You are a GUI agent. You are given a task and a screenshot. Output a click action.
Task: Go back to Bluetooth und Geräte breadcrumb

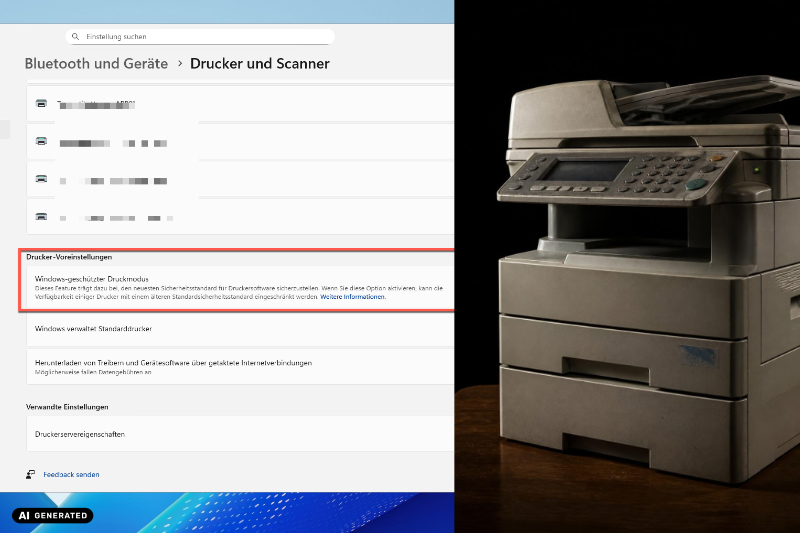(x=96, y=64)
